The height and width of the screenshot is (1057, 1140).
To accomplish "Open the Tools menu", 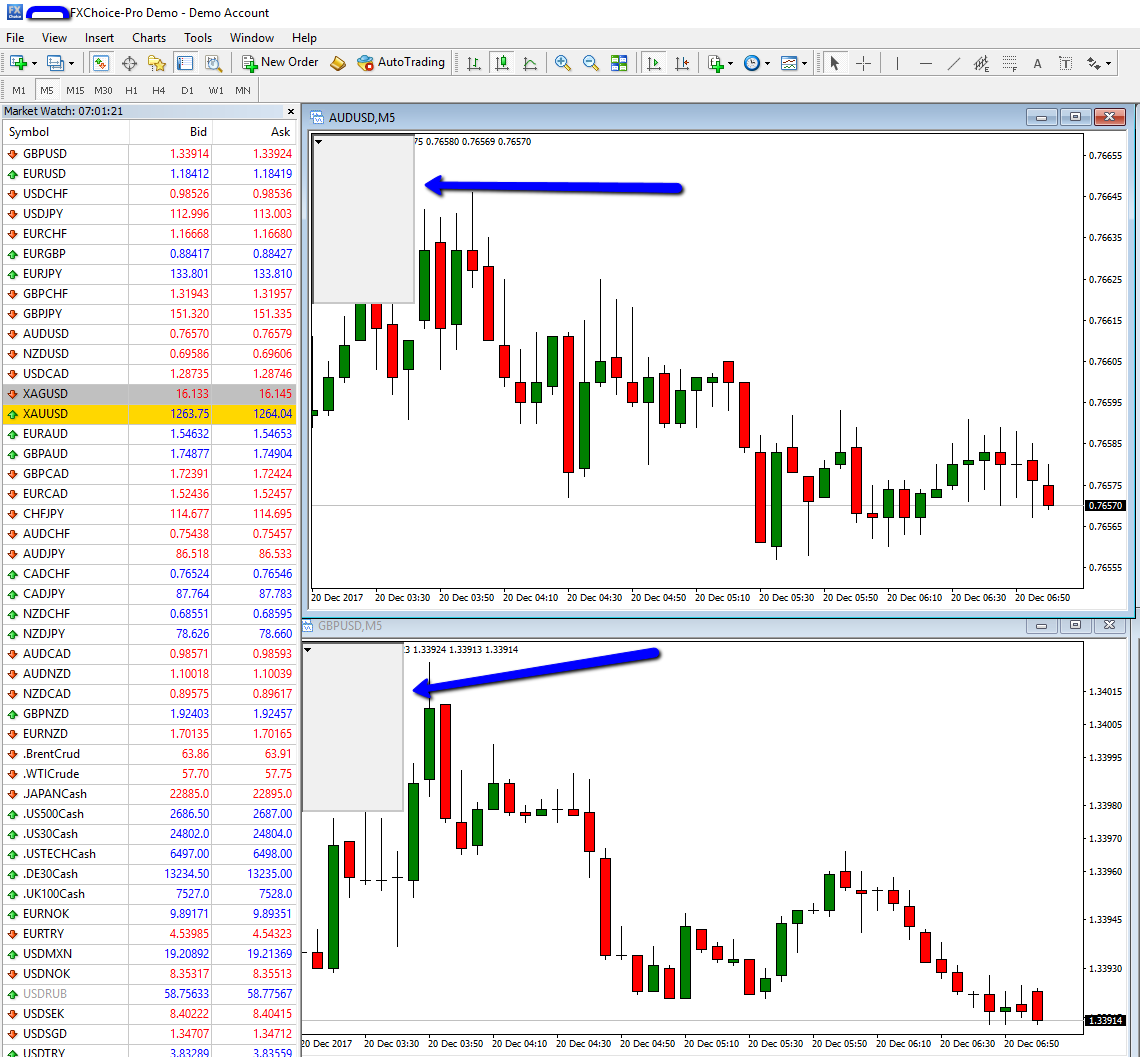I will point(198,38).
